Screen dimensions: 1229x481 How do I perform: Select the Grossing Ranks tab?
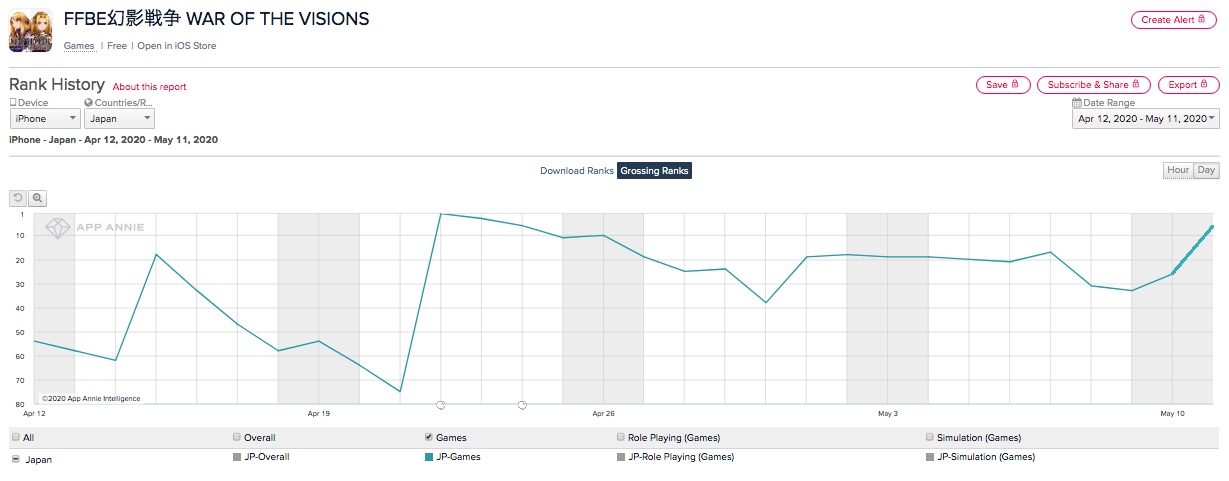pos(654,171)
